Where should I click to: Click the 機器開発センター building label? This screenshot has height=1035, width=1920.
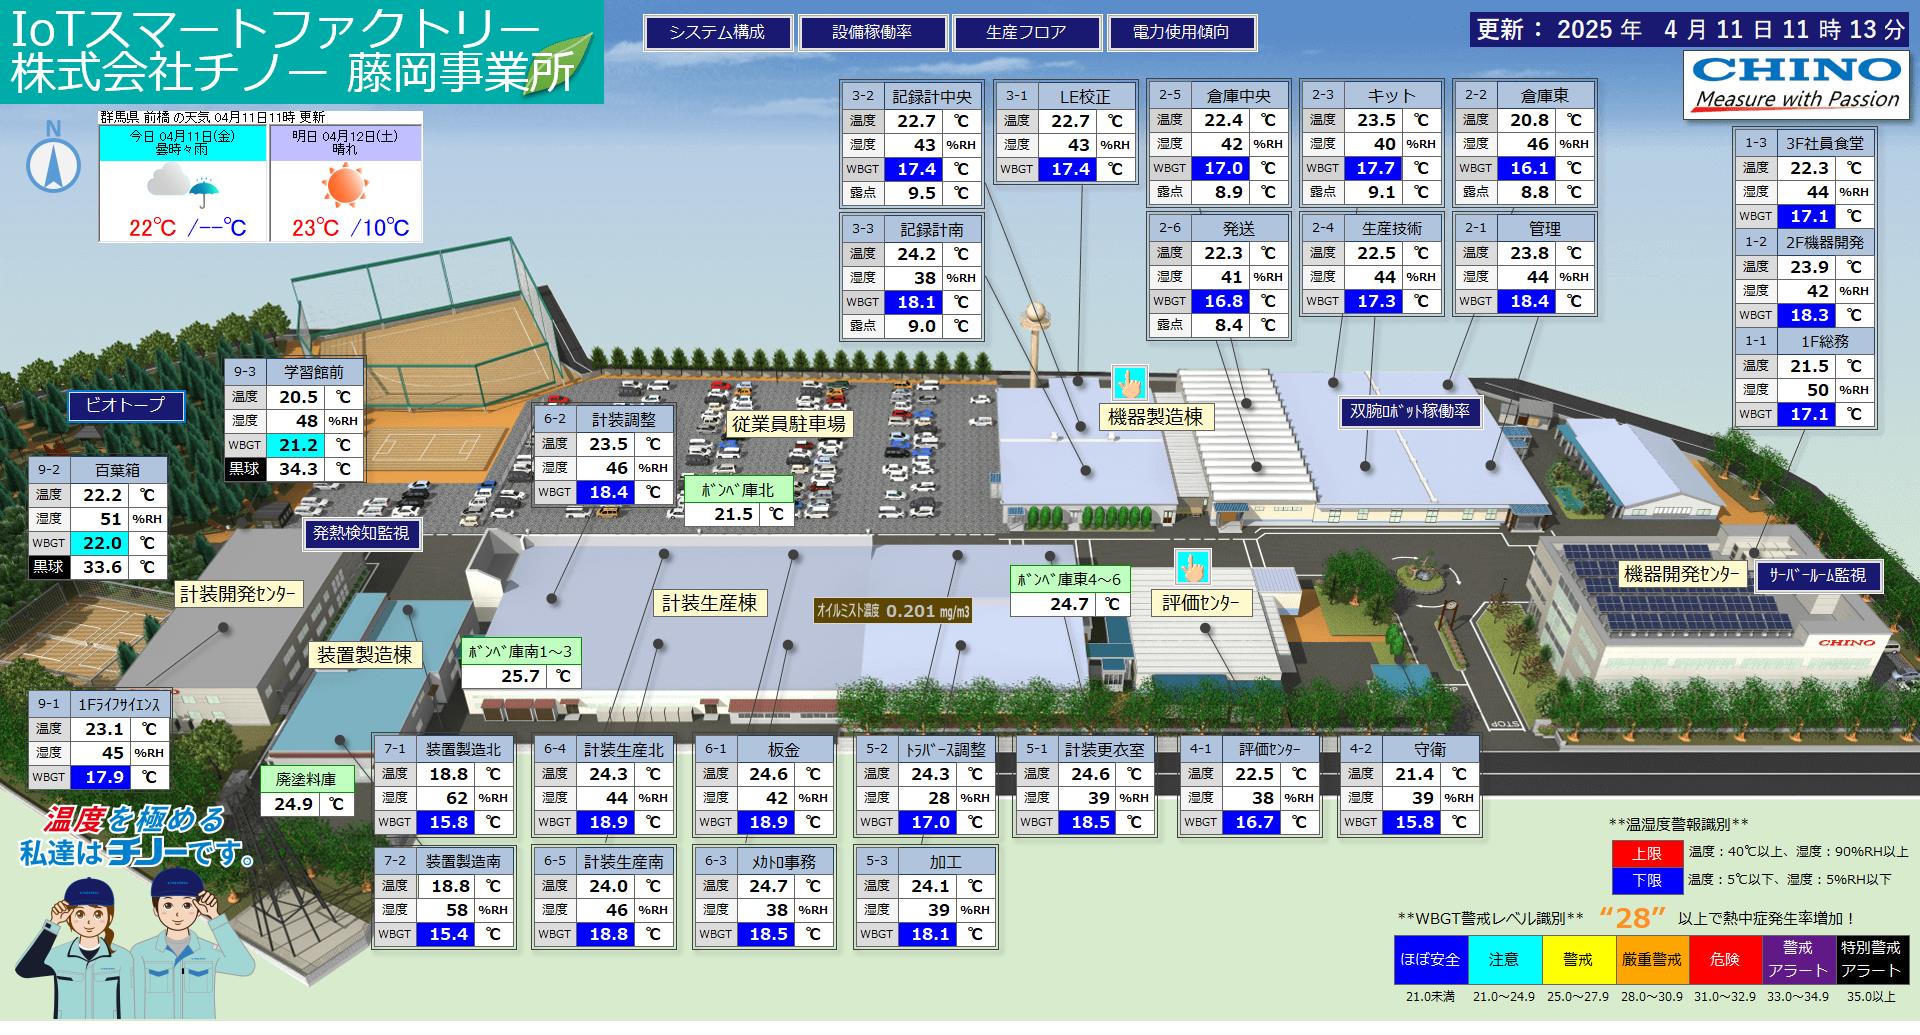click(1683, 574)
